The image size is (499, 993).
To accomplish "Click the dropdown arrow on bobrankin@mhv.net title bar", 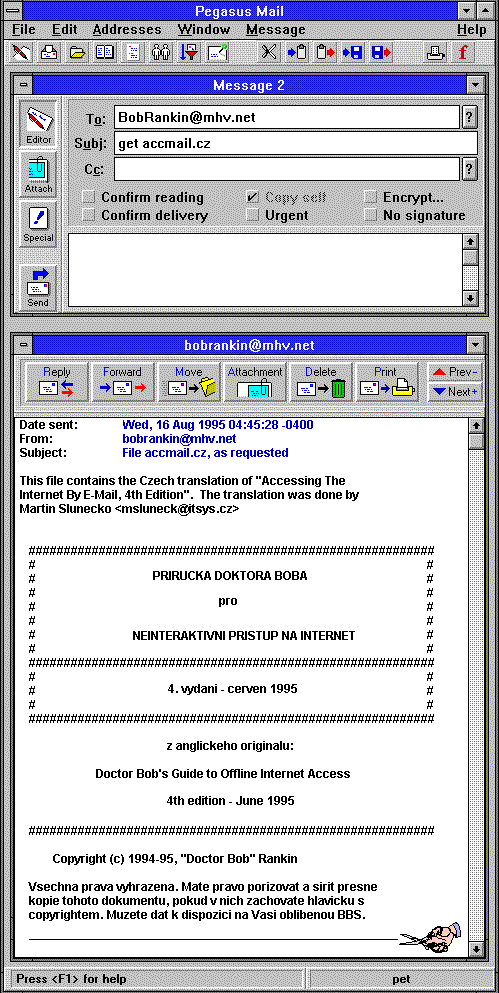I will point(474,345).
